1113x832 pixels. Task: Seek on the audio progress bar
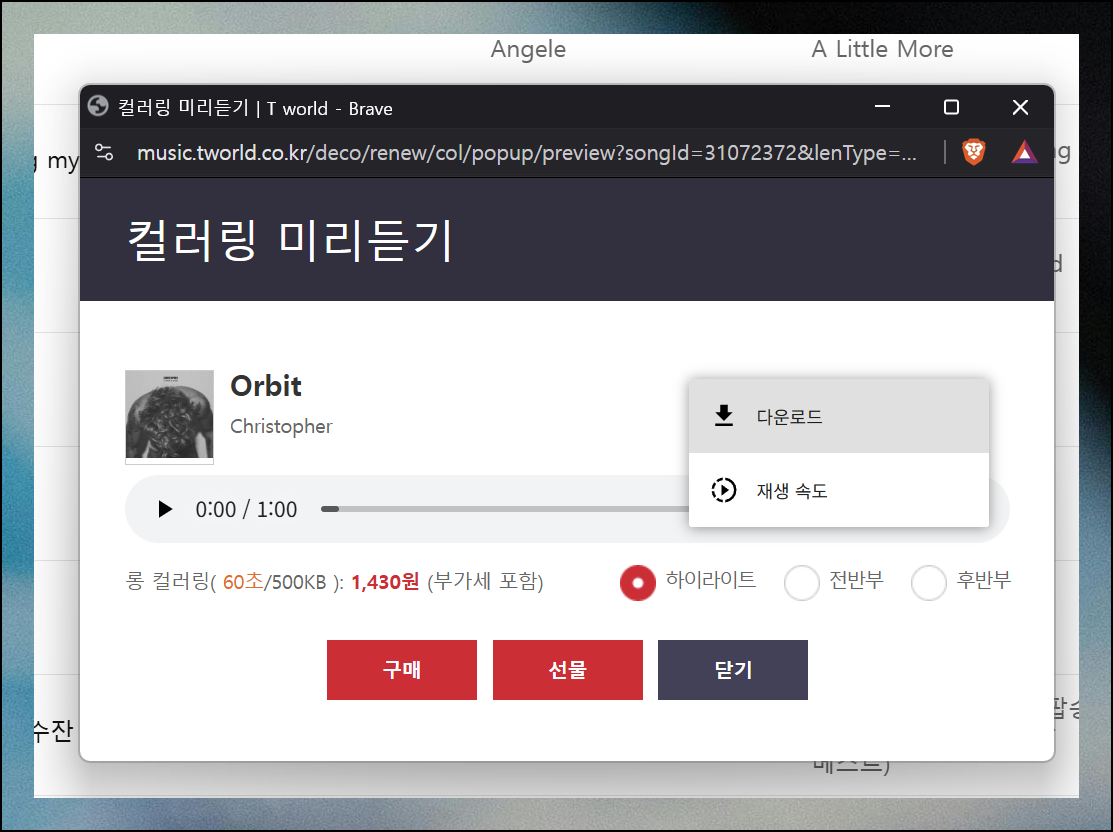point(505,509)
